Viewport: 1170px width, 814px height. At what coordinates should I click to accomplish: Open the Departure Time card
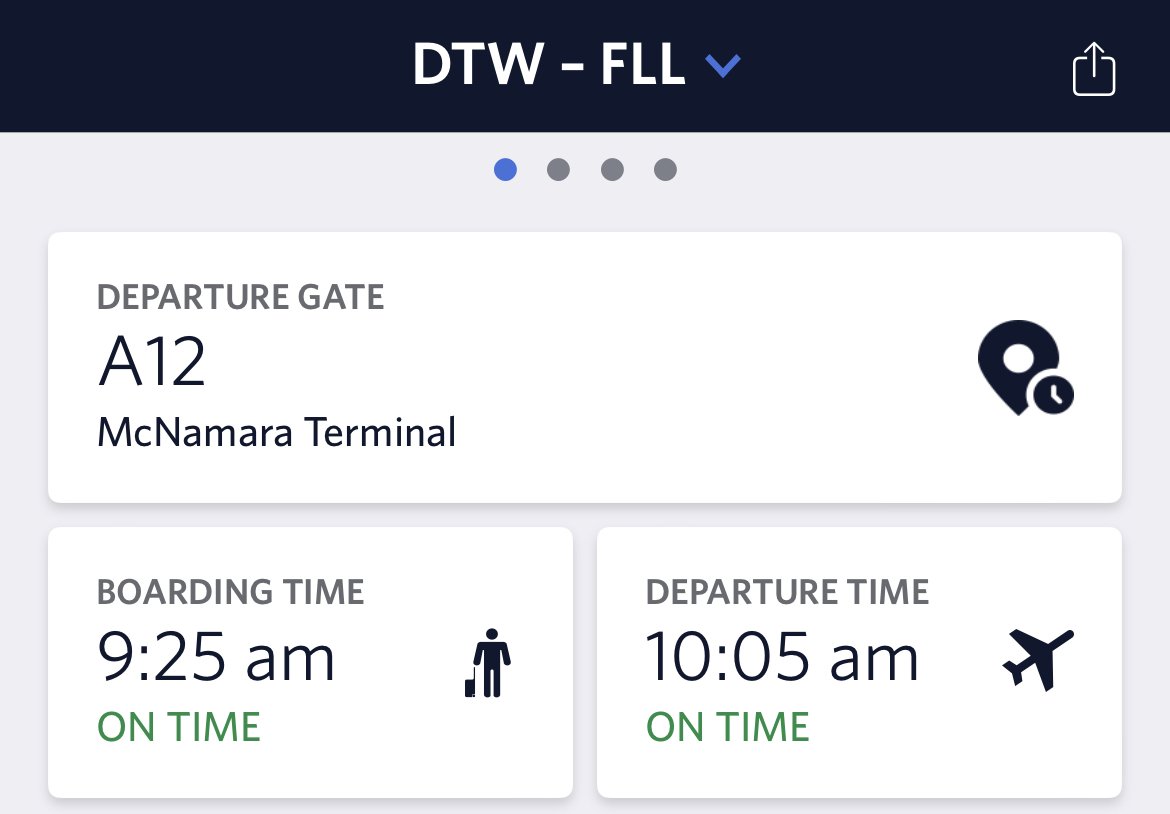point(859,663)
